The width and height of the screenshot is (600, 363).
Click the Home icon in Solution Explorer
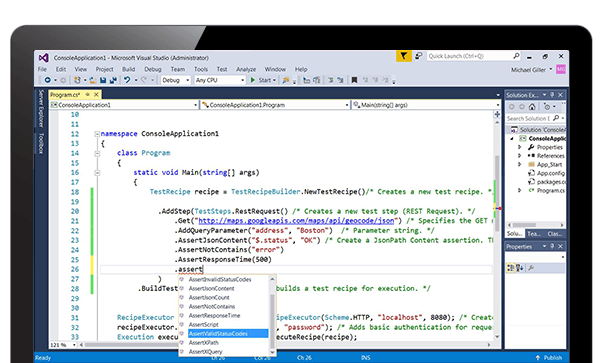(532, 107)
